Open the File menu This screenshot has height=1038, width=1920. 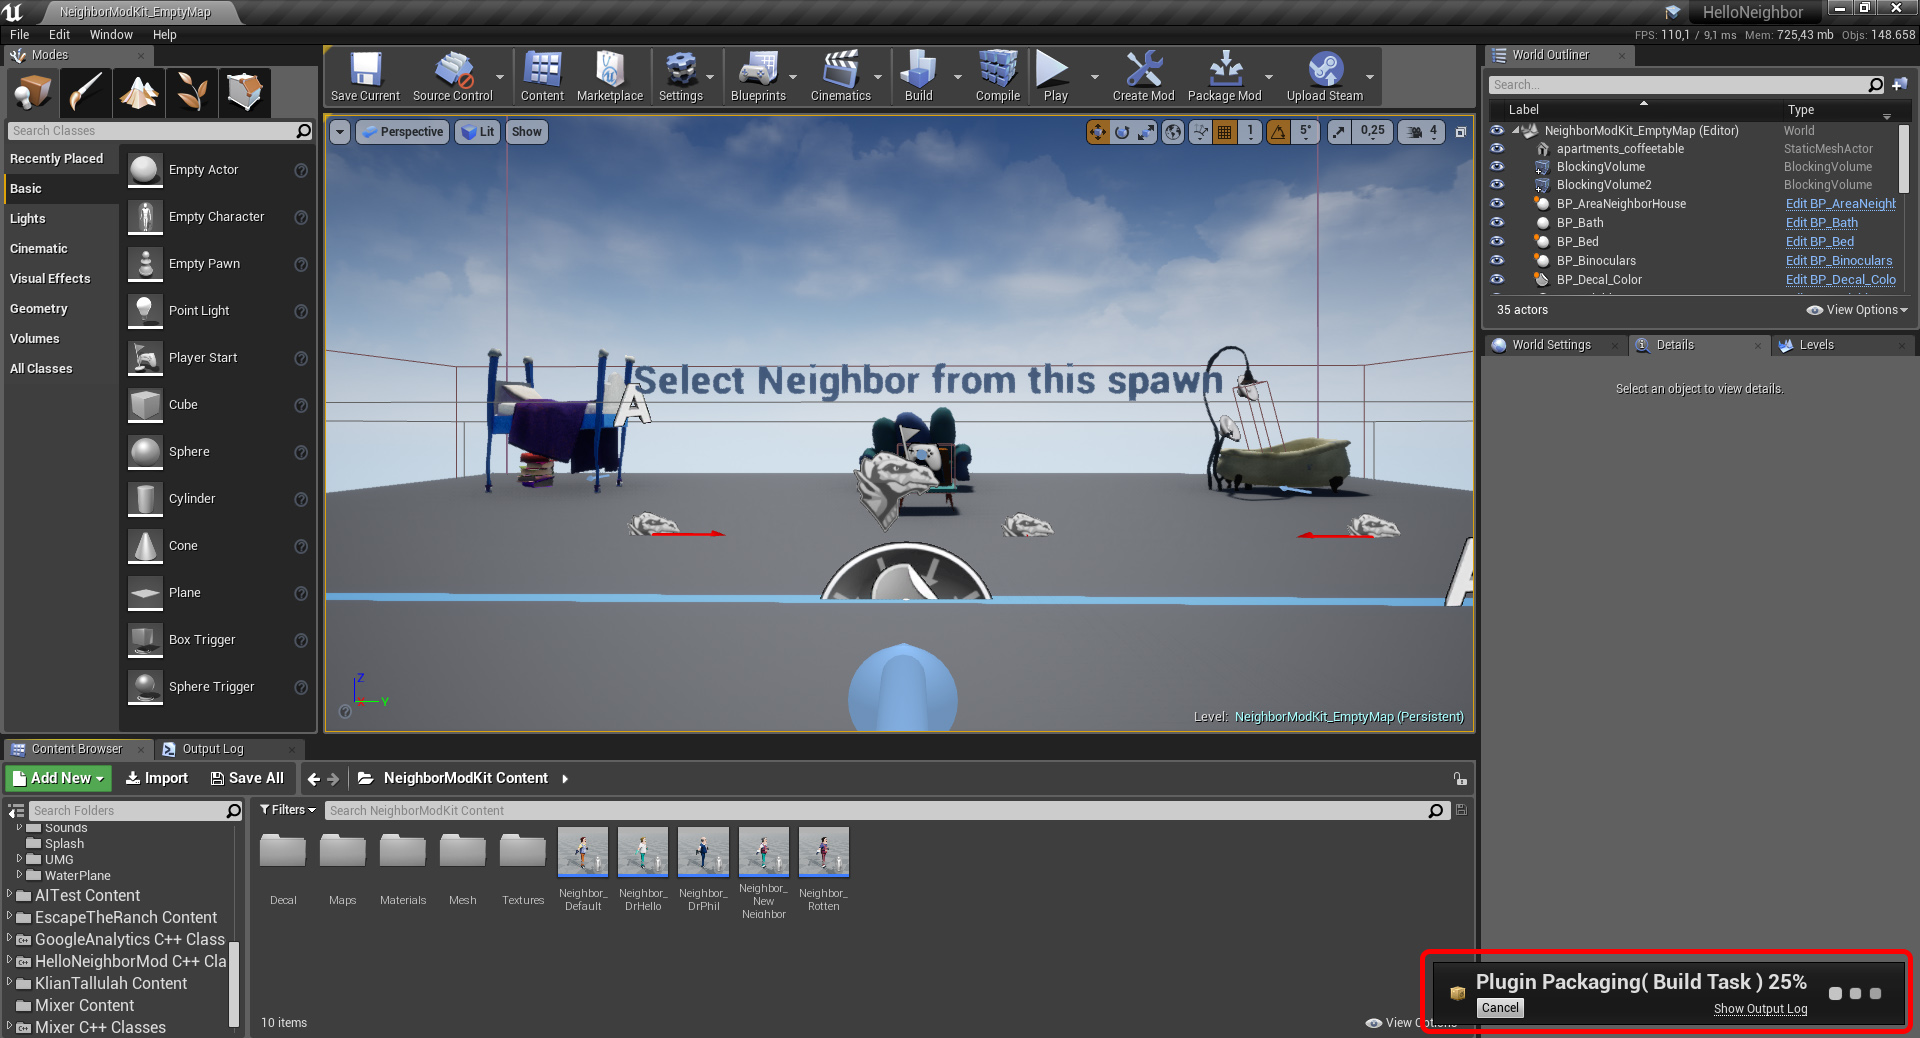20,34
